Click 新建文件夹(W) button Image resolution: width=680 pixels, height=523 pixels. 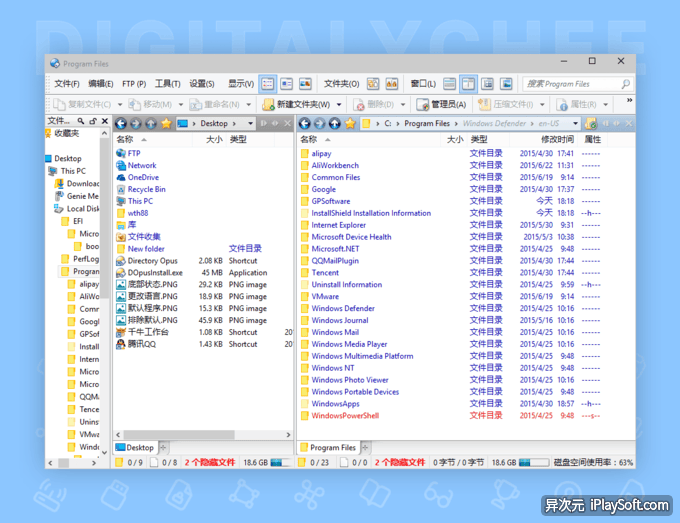[x=297, y=105]
